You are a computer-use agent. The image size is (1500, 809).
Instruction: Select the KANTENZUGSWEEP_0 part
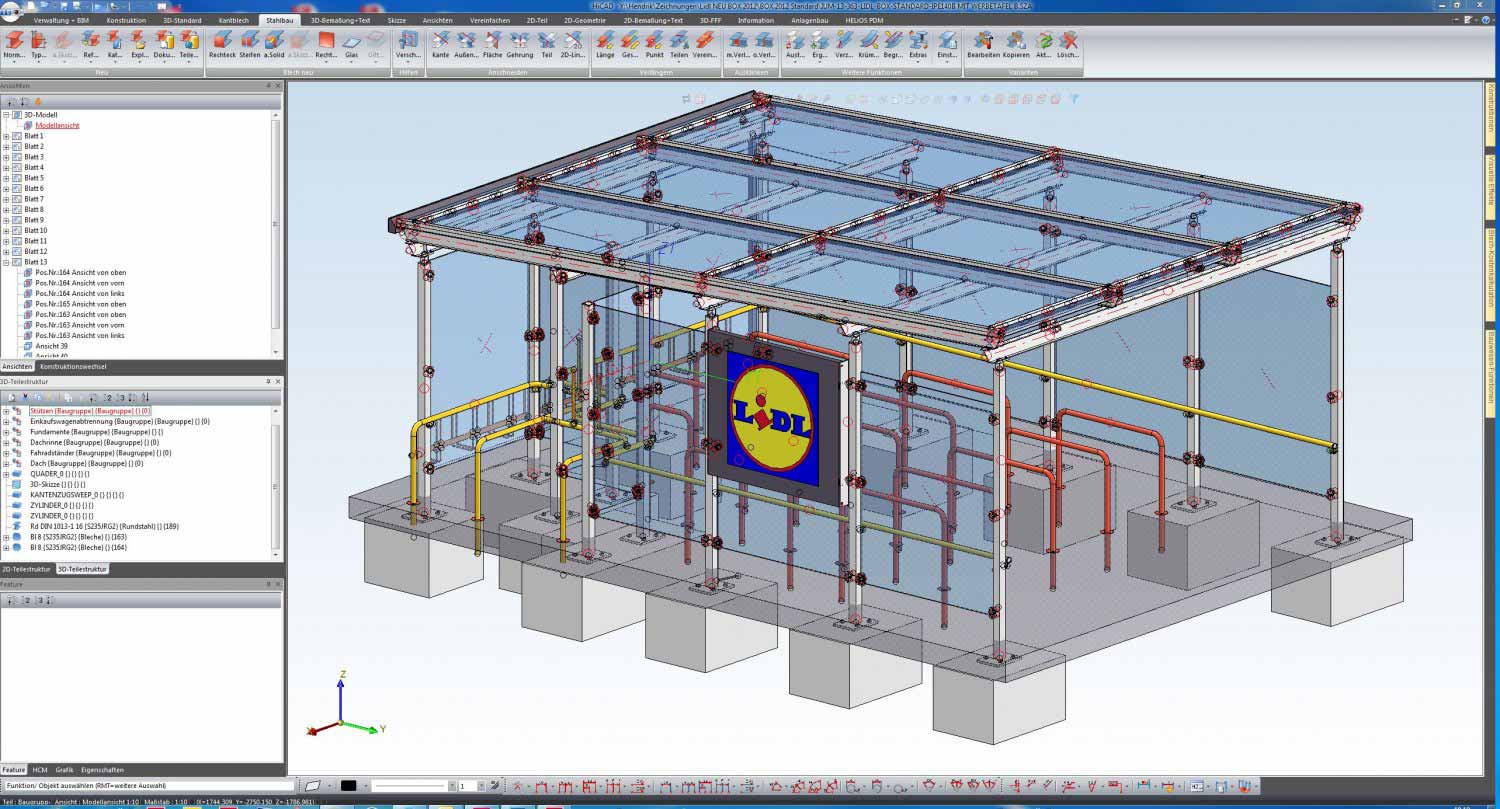coord(78,495)
